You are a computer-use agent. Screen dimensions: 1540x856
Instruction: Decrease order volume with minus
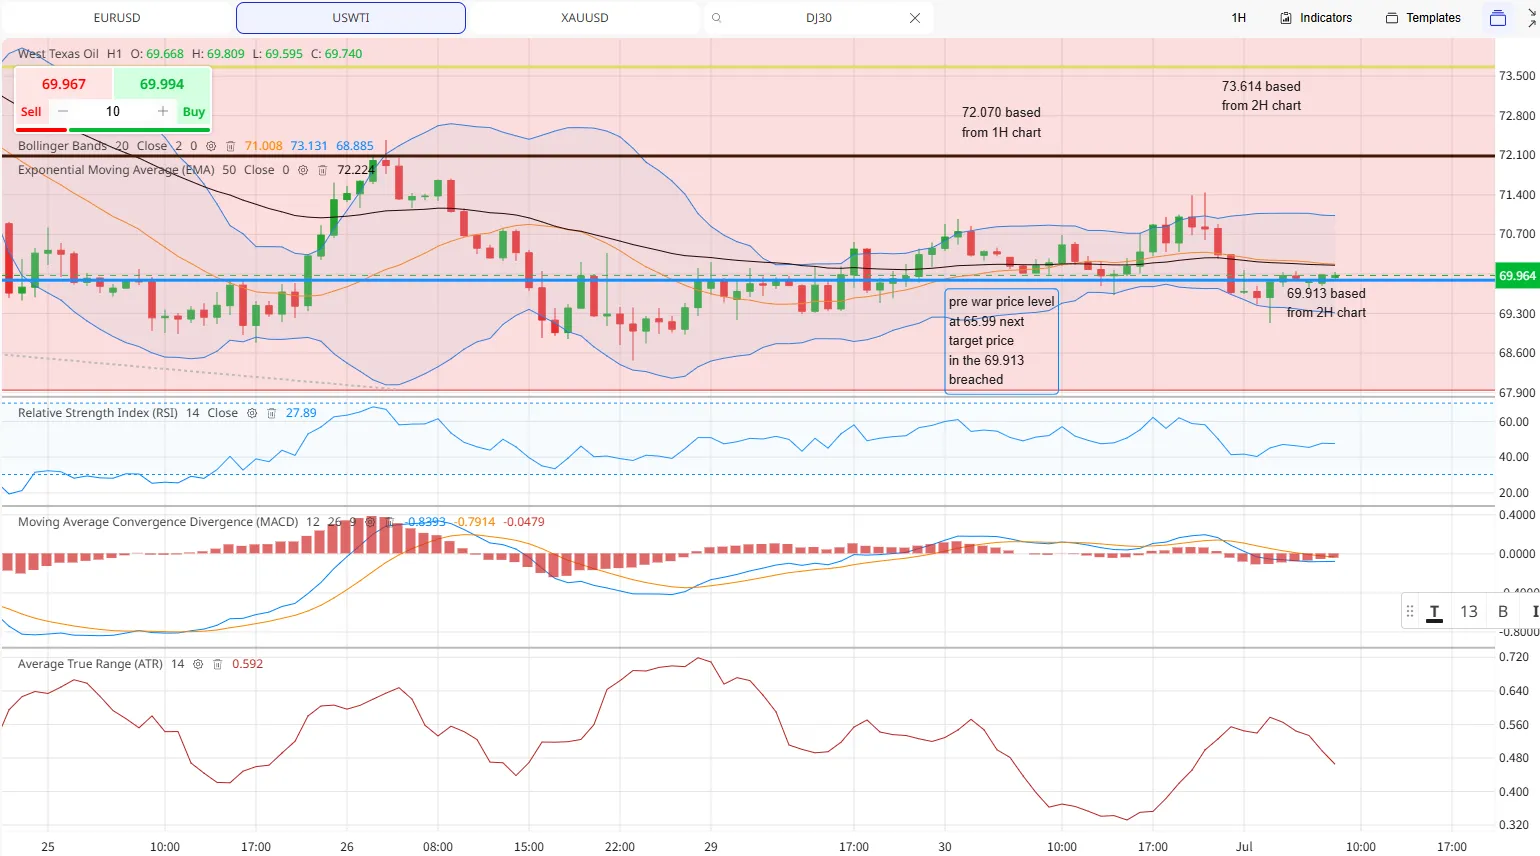[x=63, y=112]
